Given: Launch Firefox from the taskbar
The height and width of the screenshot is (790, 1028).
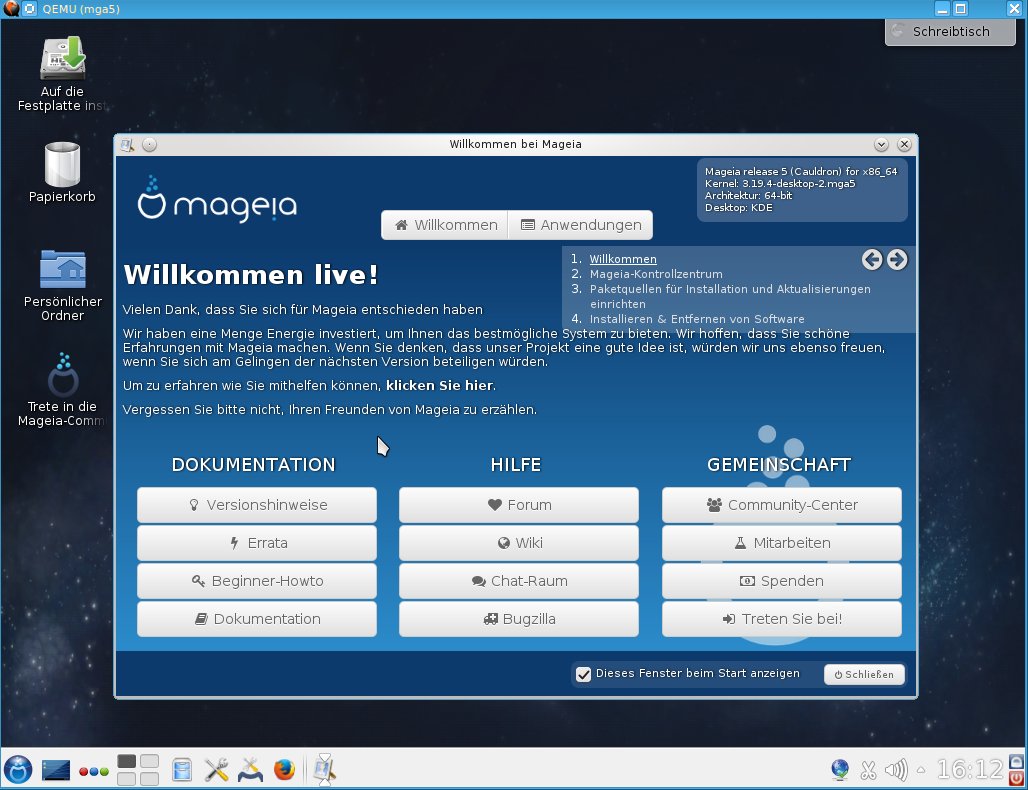Looking at the screenshot, I should pyautogui.click(x=285, y=769).
